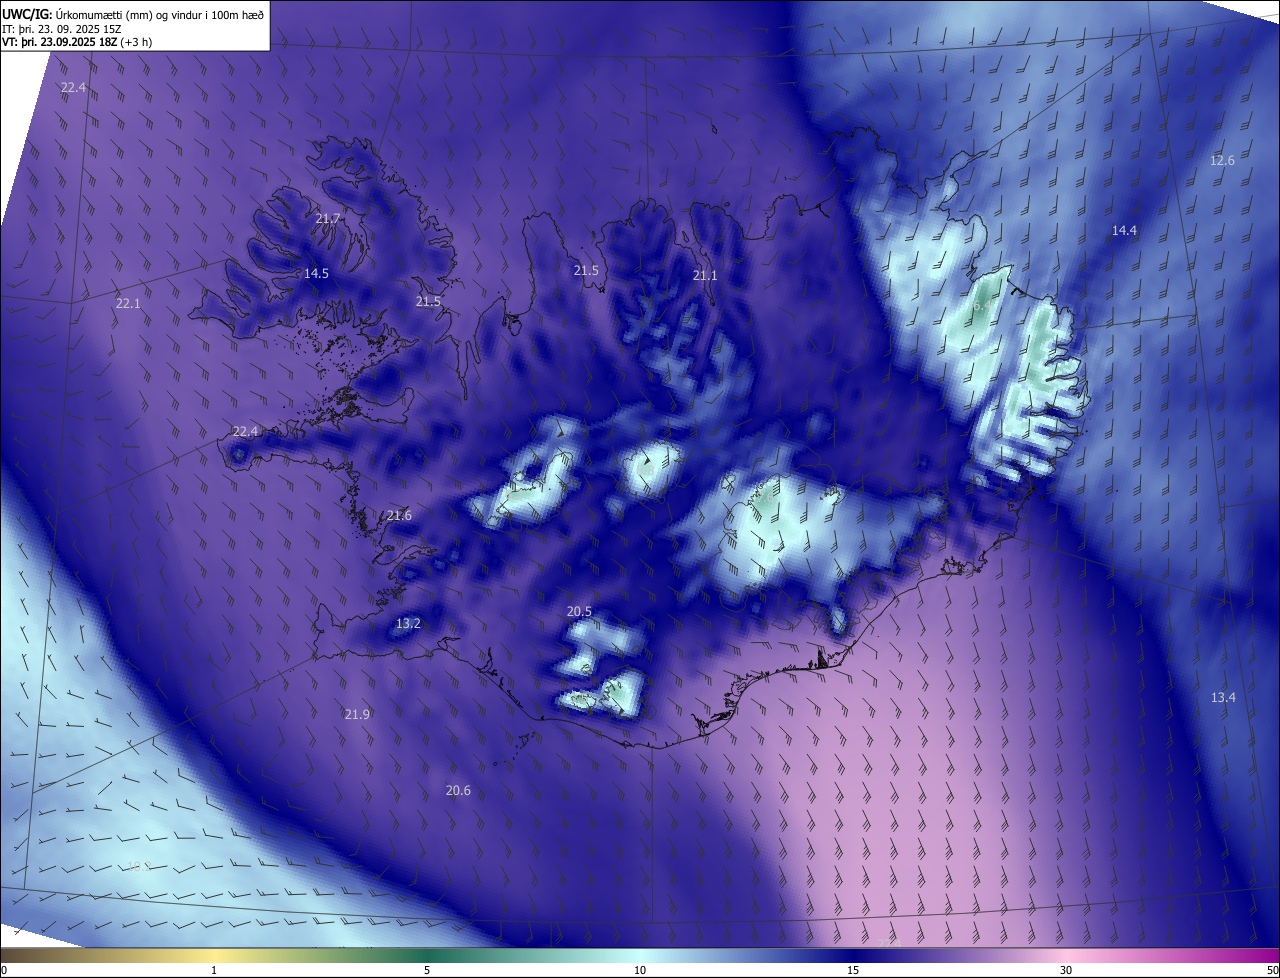Click the 14.5 value label on the map
Viewport: 1280px width, 978px height.
(316, 273)
